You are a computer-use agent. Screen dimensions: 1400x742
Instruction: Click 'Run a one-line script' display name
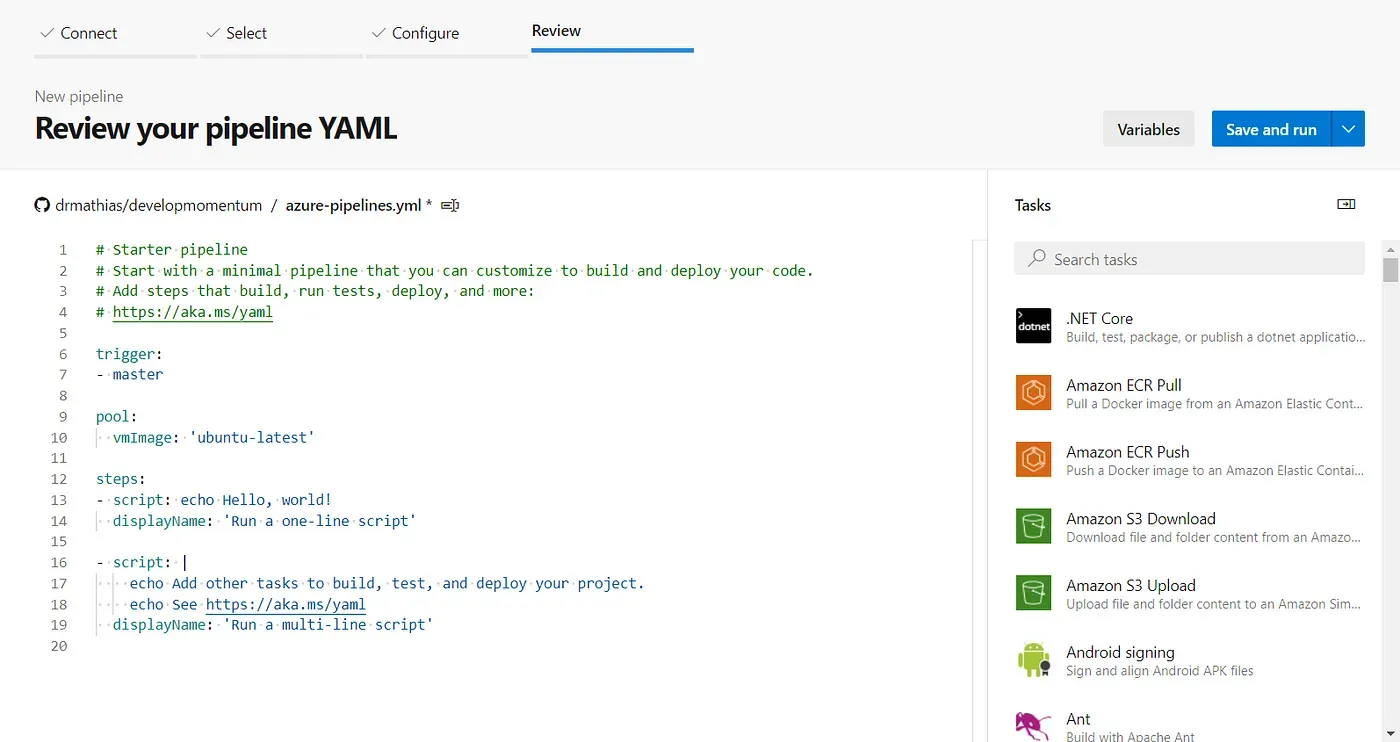(x=319, y=521)
